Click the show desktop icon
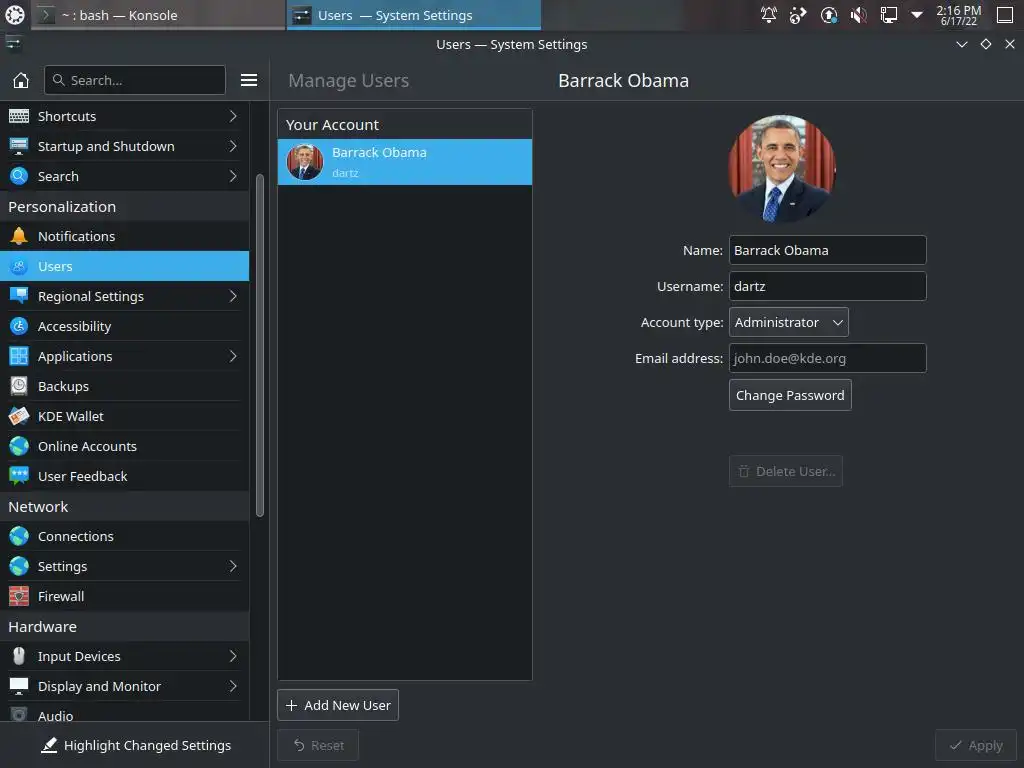 (1004, 14)
